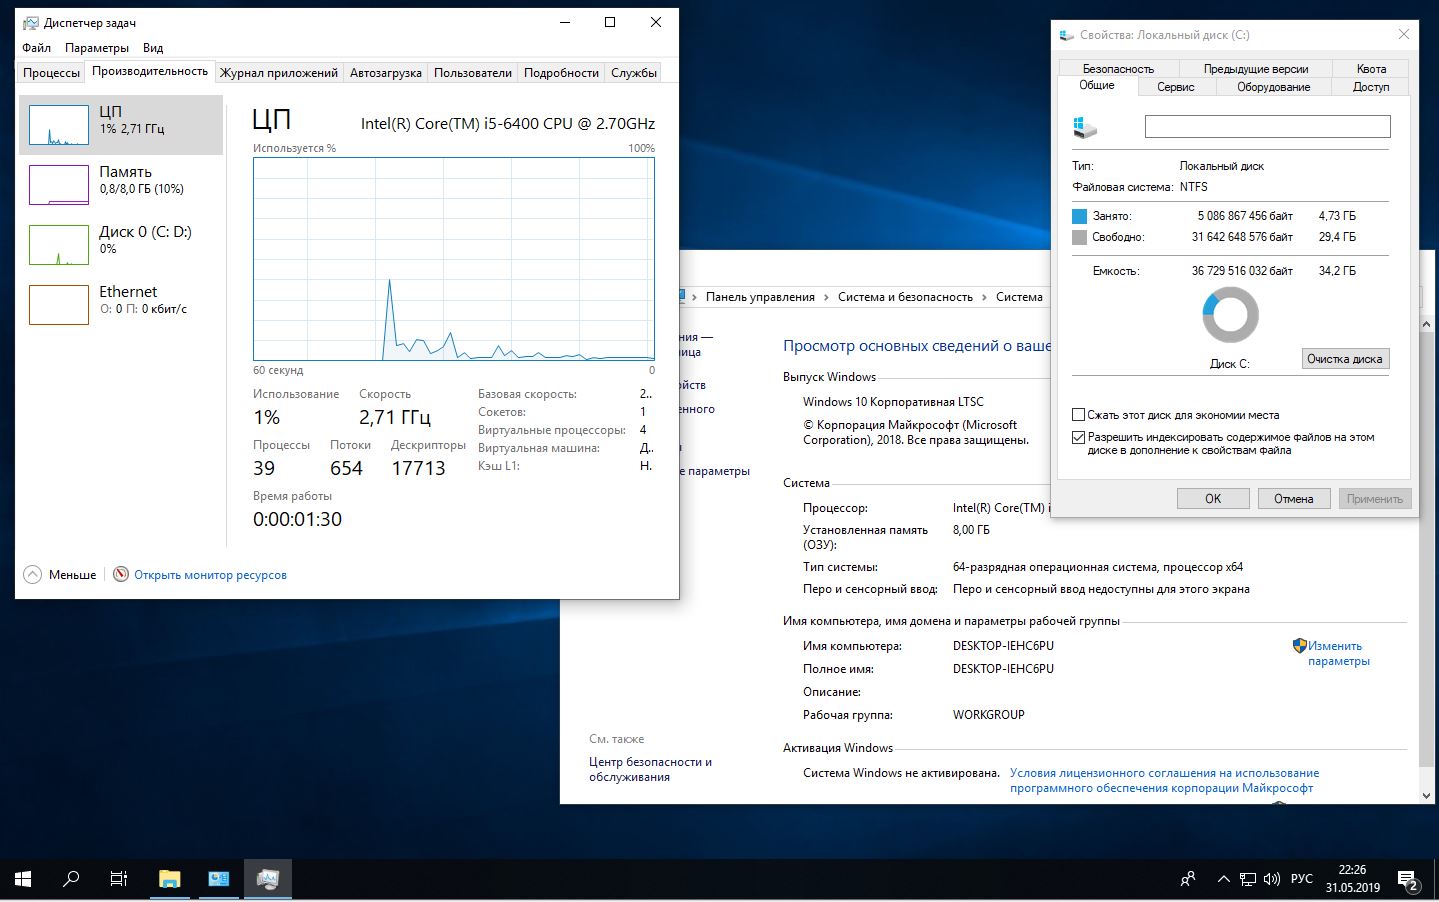Switch to the Службы tab
1439x902 pixels.
point(634,73)
